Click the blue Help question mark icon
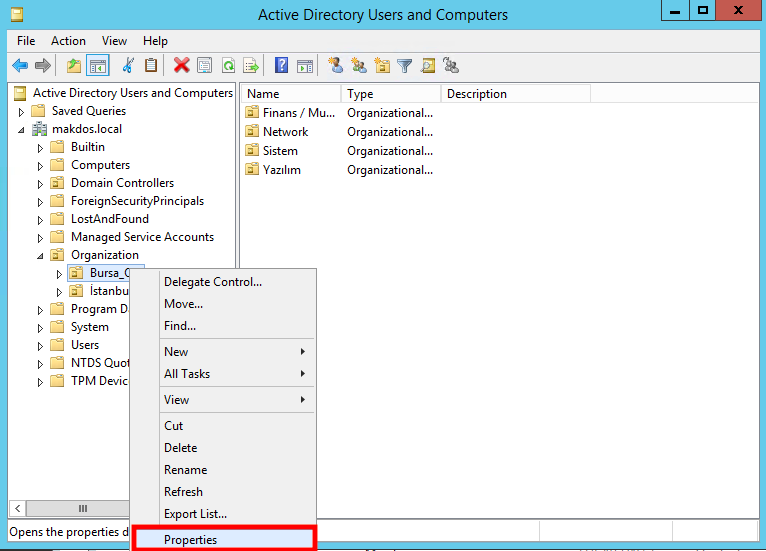Image resolution: width=766 pixels, height=551 pixels. [281, 65]
